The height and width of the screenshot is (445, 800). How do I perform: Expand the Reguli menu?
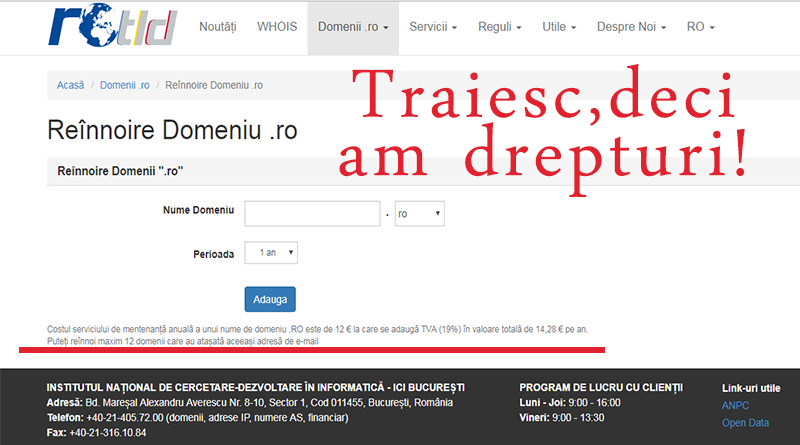tap(499, 27)
